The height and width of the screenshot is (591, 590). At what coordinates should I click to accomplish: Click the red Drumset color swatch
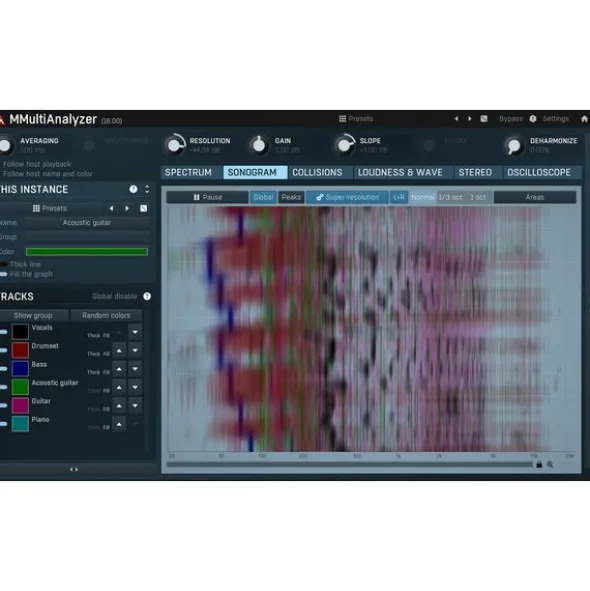point(20,350)
